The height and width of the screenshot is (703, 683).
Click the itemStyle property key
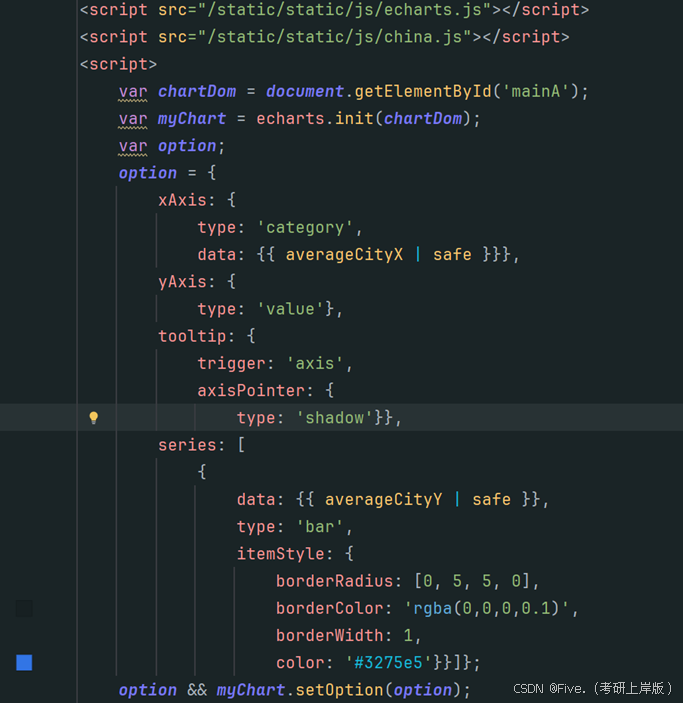[280, 554]
